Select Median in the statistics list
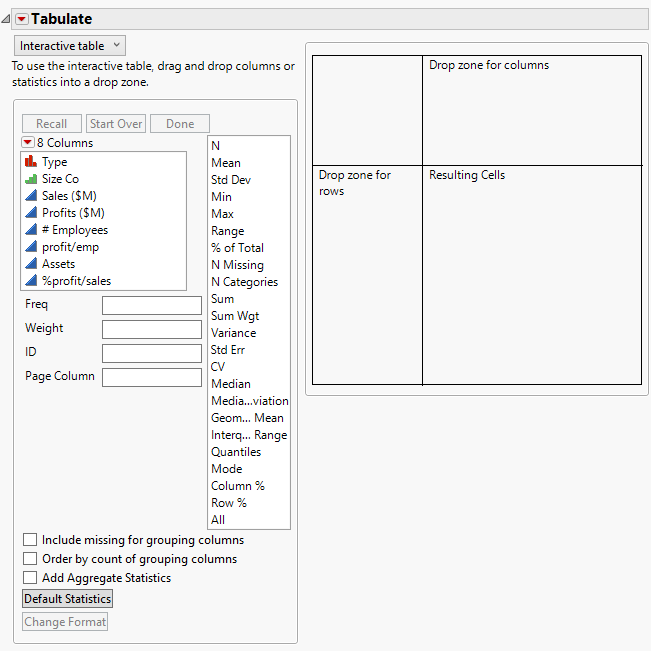The width and height of the screenshot is (651, 651). pos(231,384)
